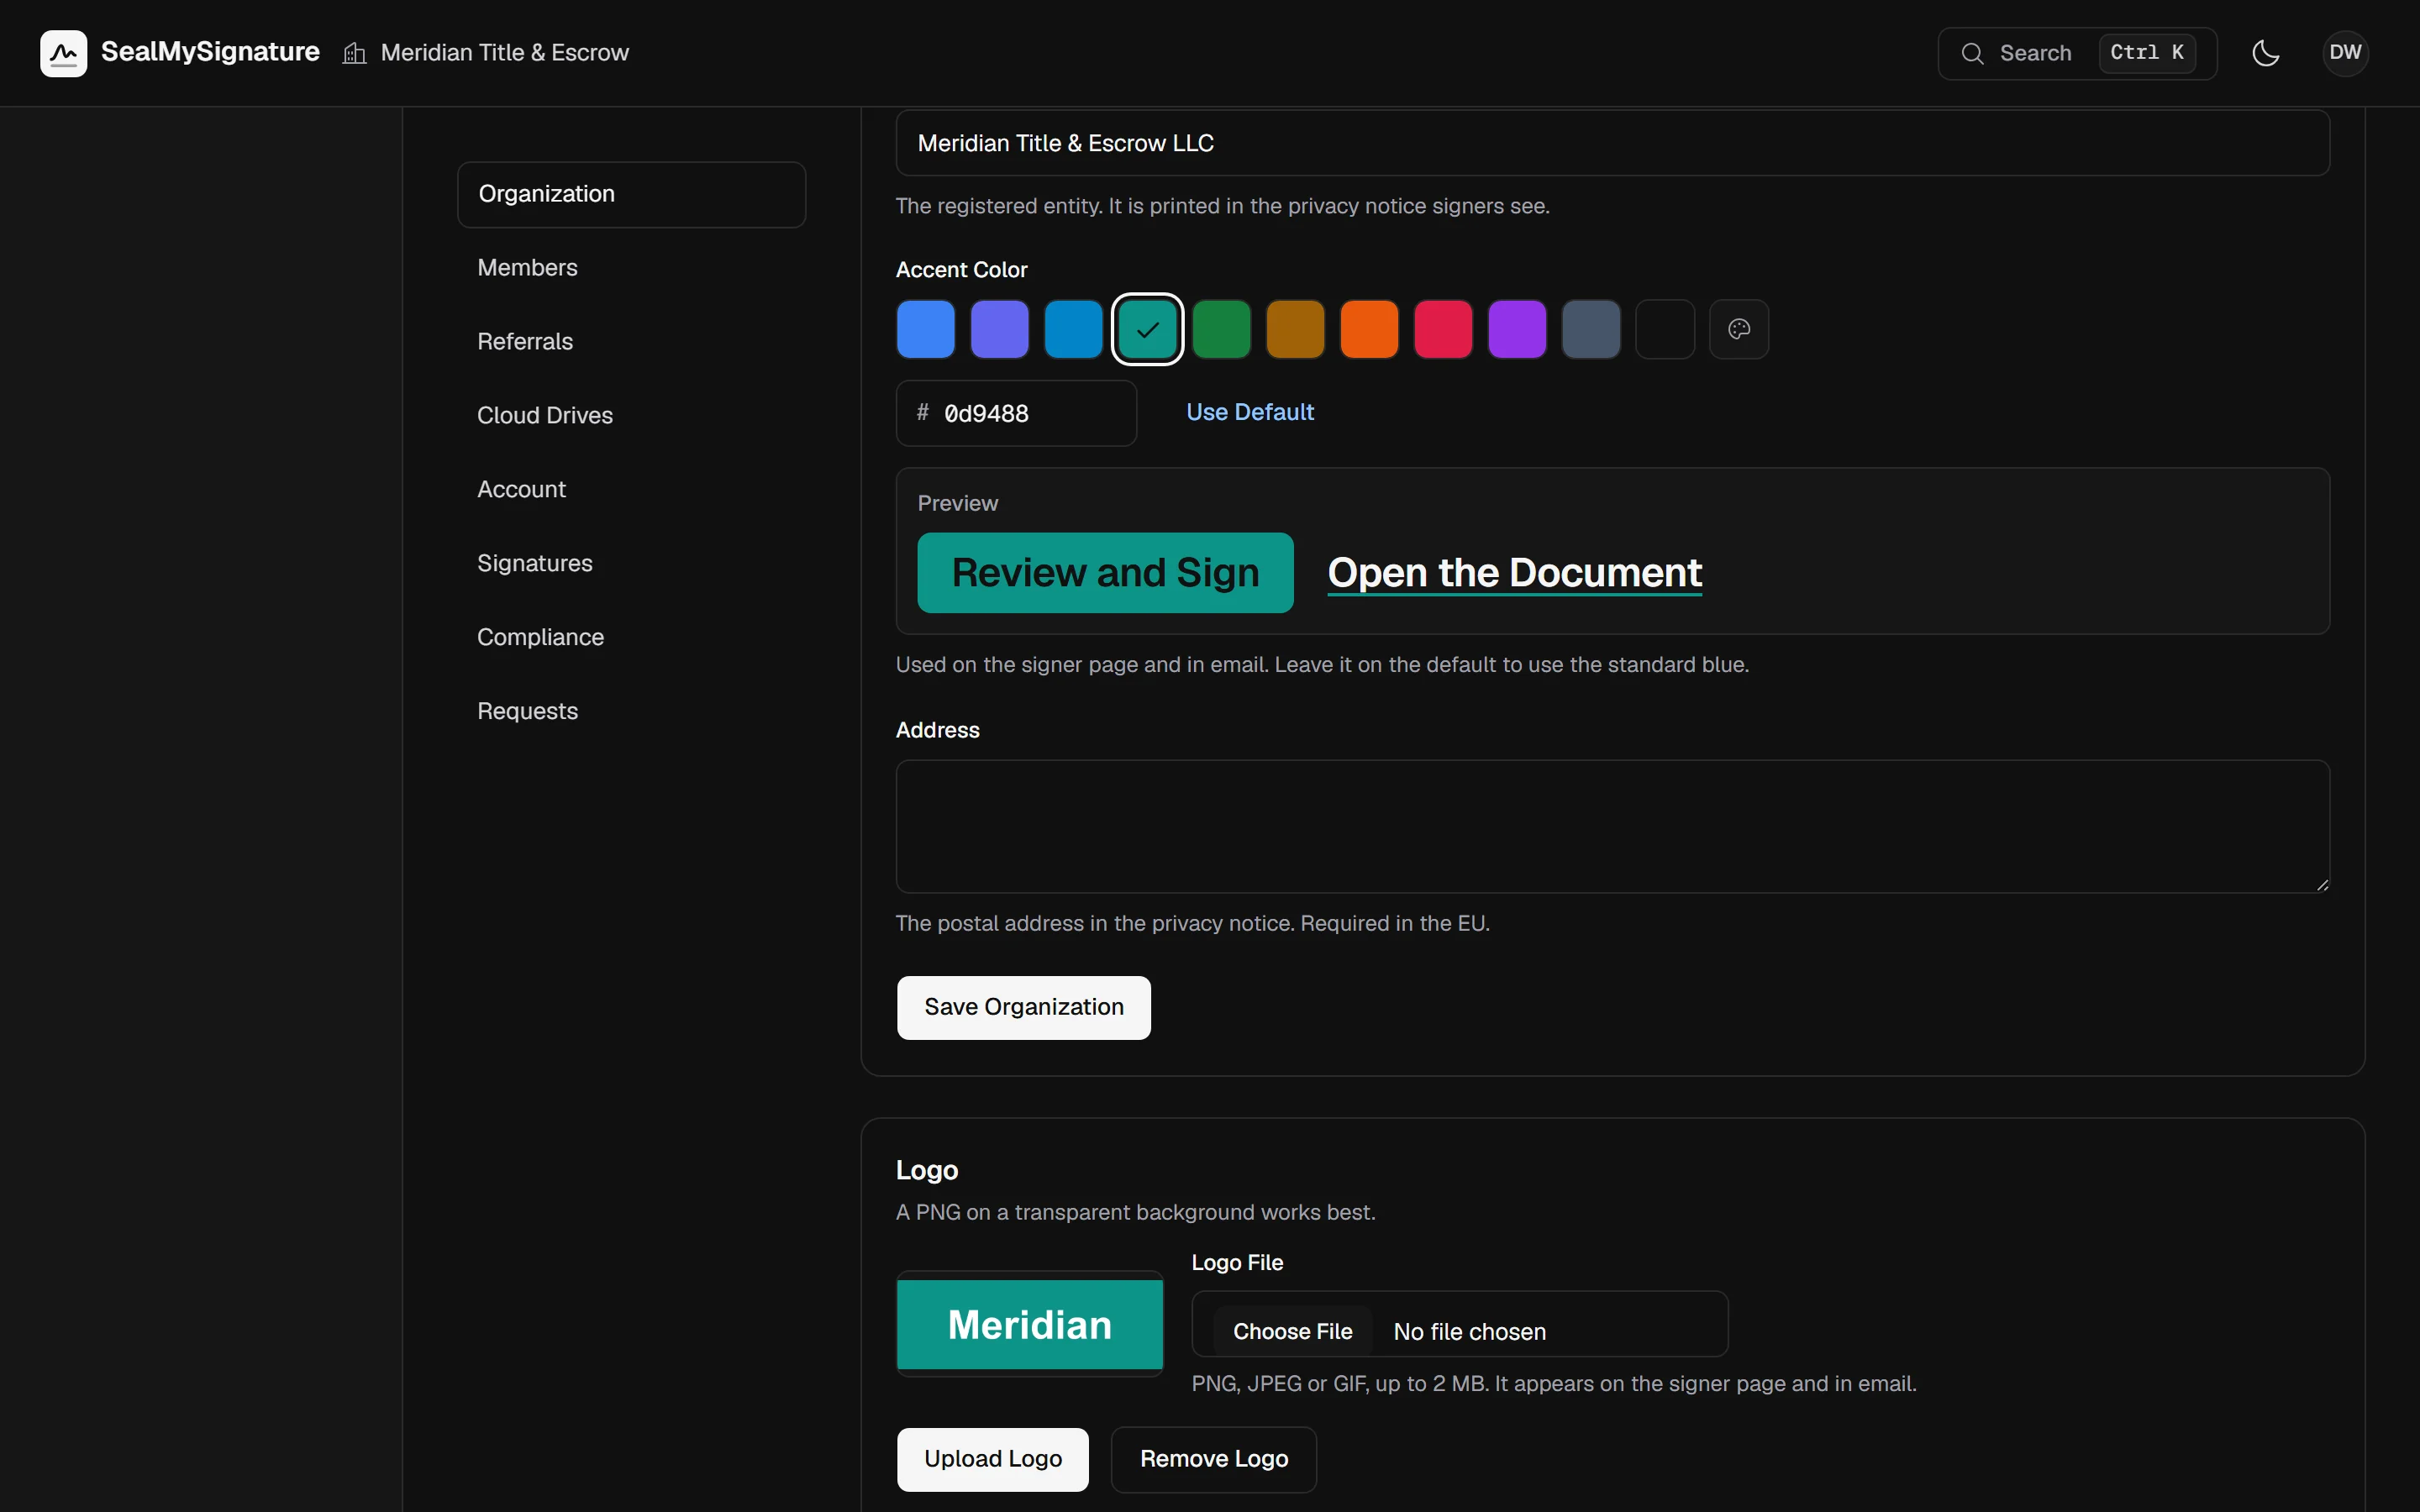Click the Ctrl K shortcut badge
Image resolution: width=2420 pixels, height=1512 pixels.
(x=2147, y=53)
